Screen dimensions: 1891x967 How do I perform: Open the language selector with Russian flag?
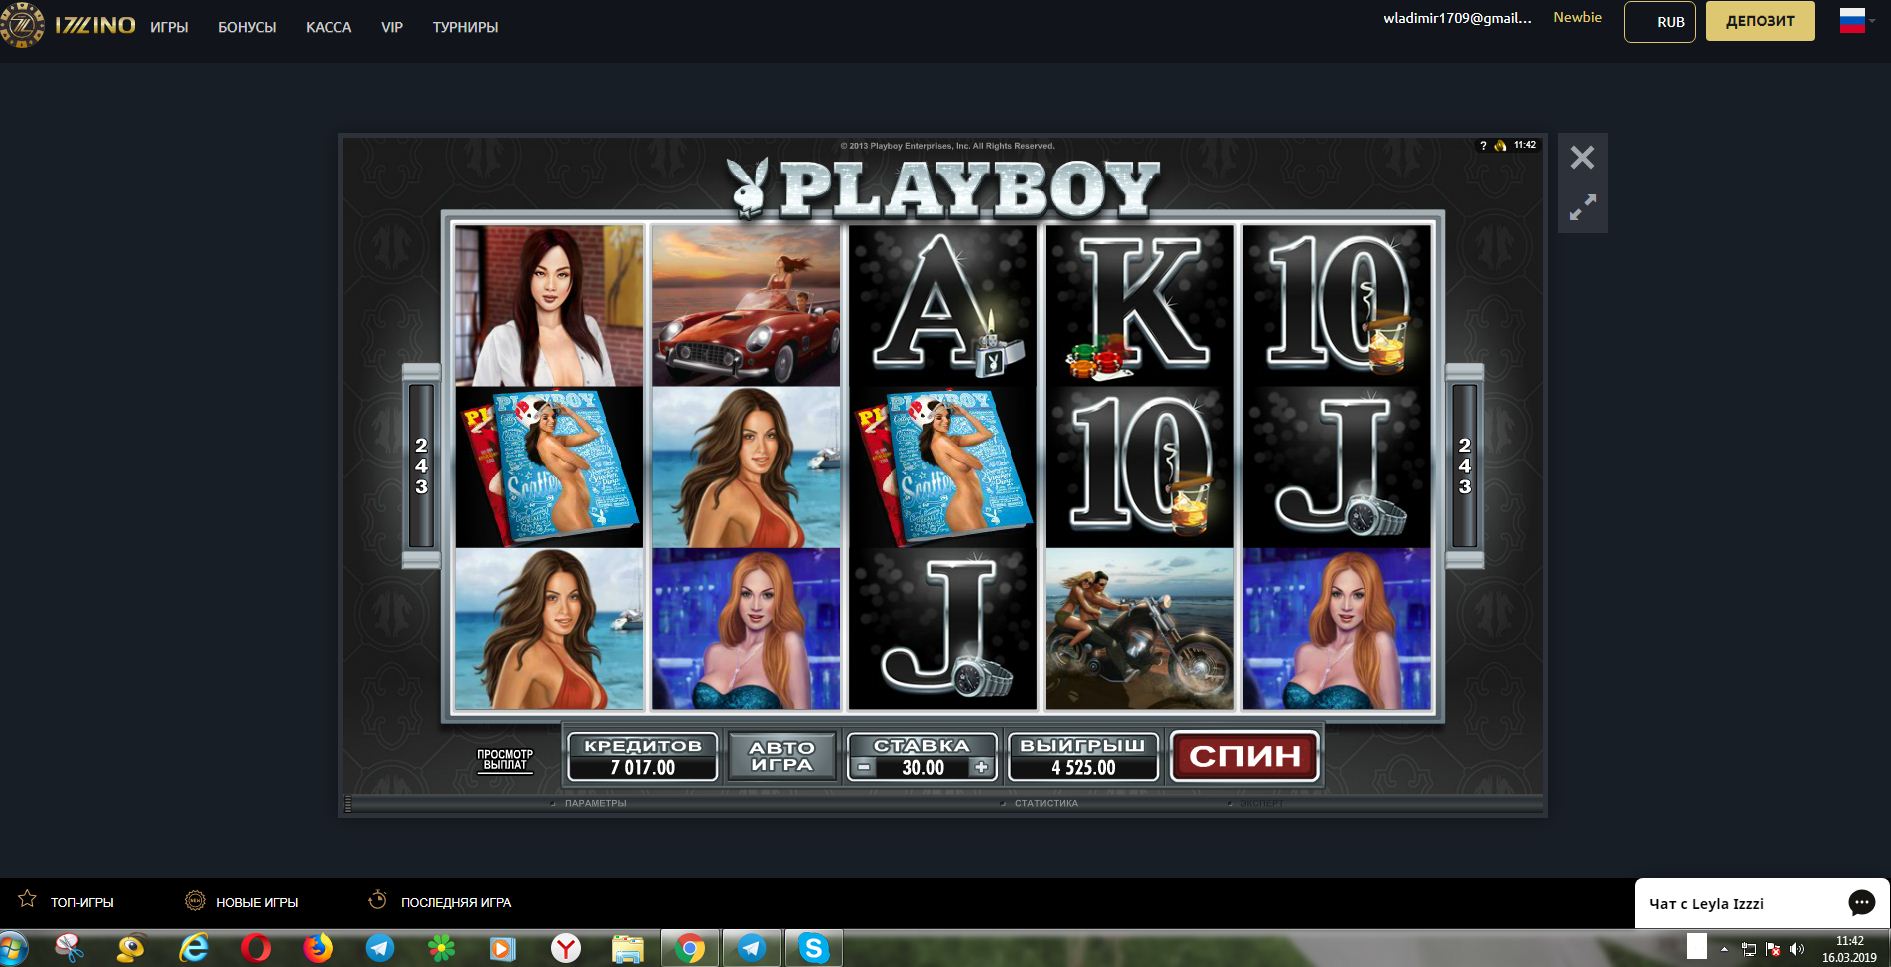(1856, 20)
